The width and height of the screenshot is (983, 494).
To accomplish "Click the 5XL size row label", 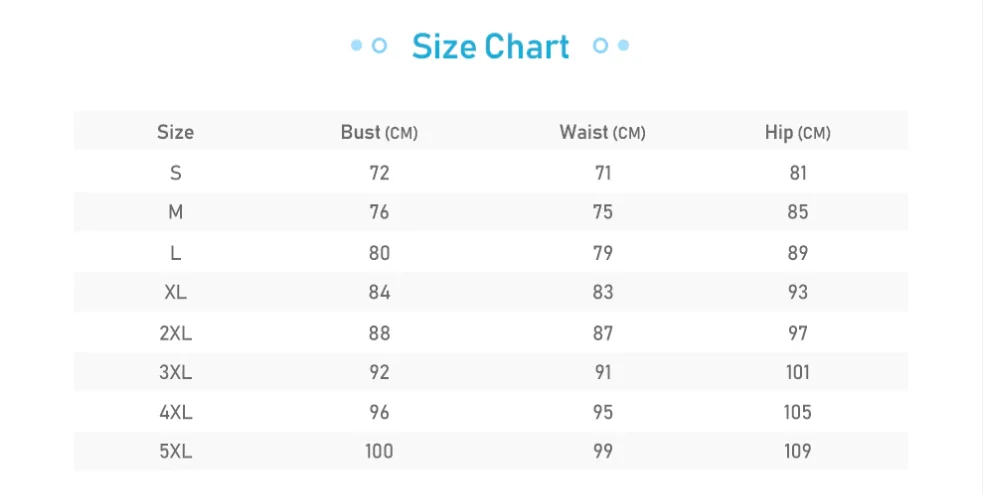I will tap(176, 451).
